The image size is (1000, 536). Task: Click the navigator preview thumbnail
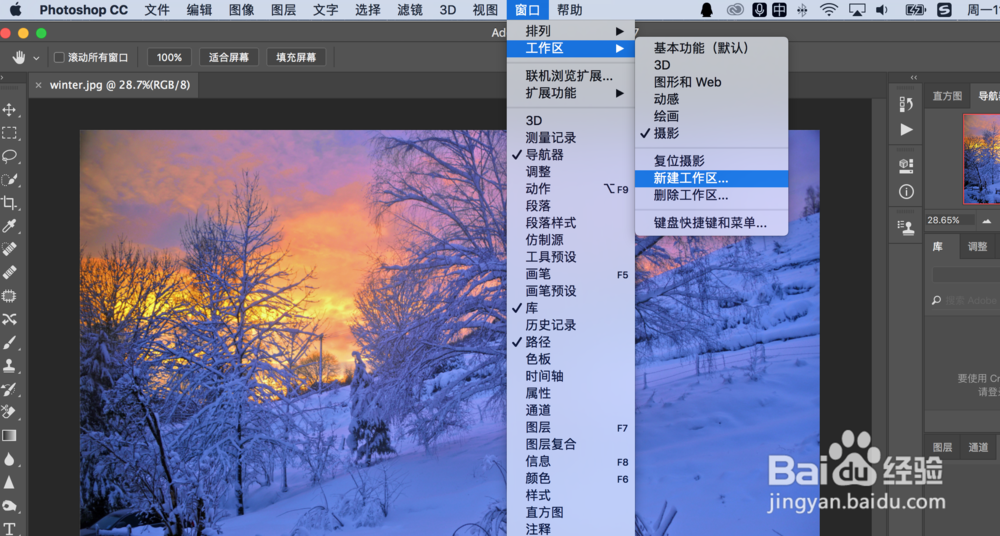[x=982, y=159]
